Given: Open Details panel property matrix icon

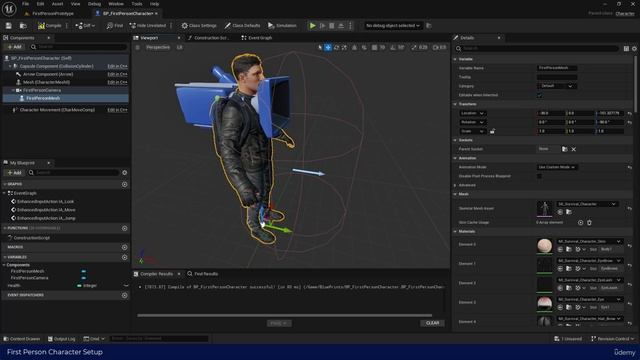Looking at the screenshot, I should coord(626,49).
